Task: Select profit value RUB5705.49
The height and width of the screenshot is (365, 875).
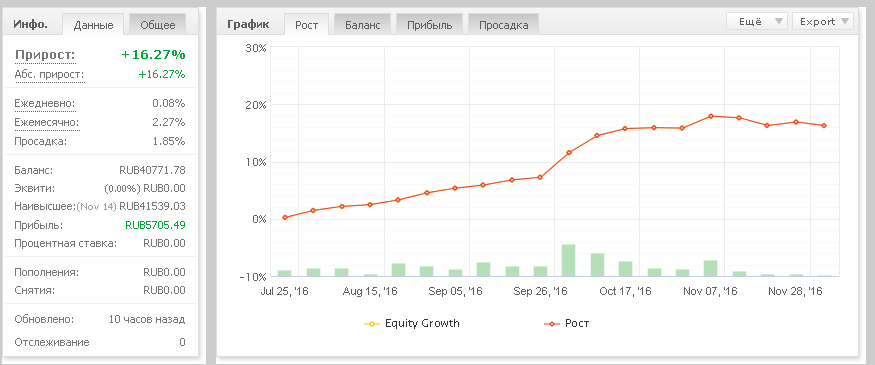Action: tap(155, 225)
